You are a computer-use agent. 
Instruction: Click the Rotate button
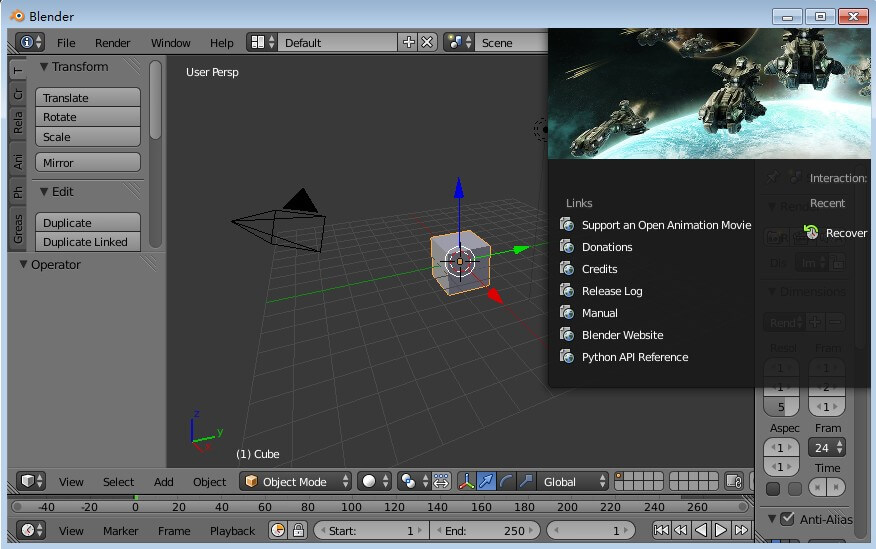tap(88, 117)
